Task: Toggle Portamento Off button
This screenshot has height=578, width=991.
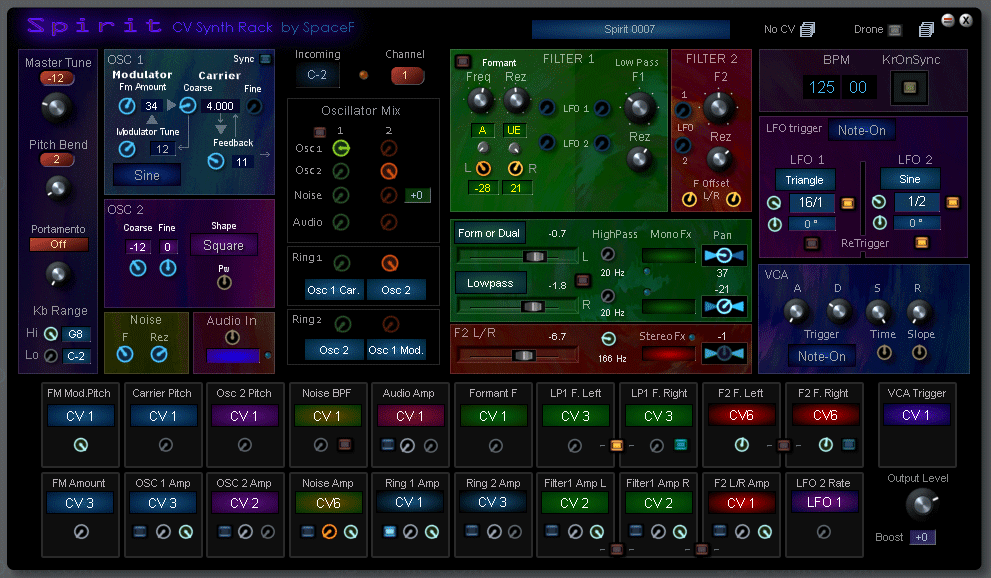Action: pyautogui.click(x=59, y=244)
